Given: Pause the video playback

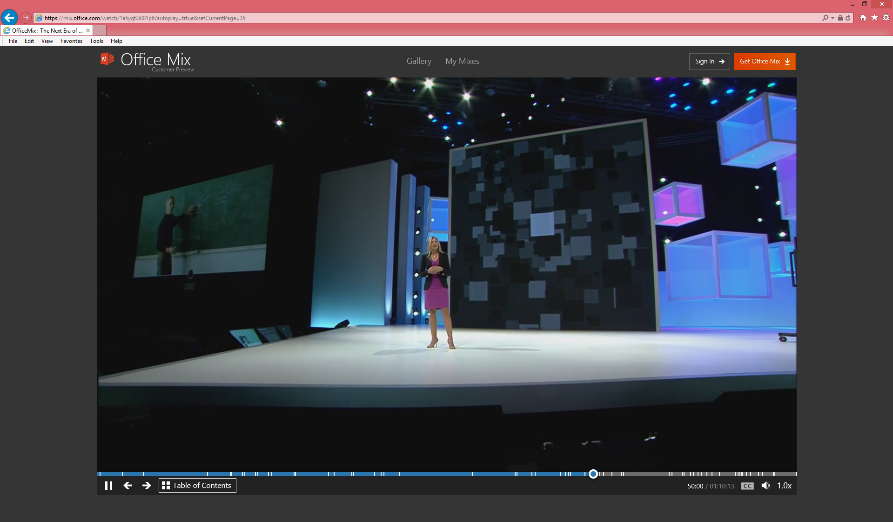Looking at the screenshot, I should tap(108, 486).
